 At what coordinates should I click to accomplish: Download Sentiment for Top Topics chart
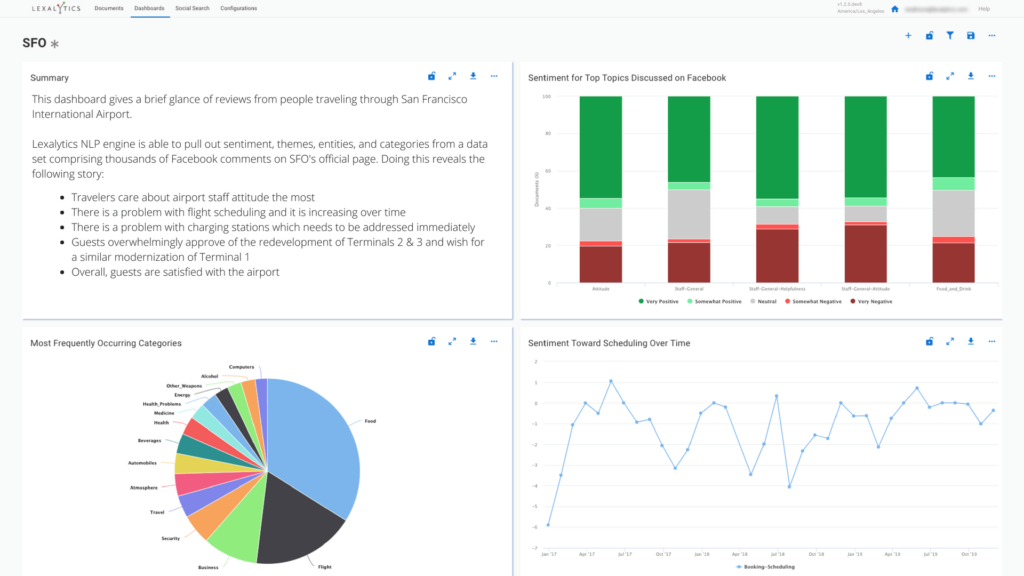971,76
